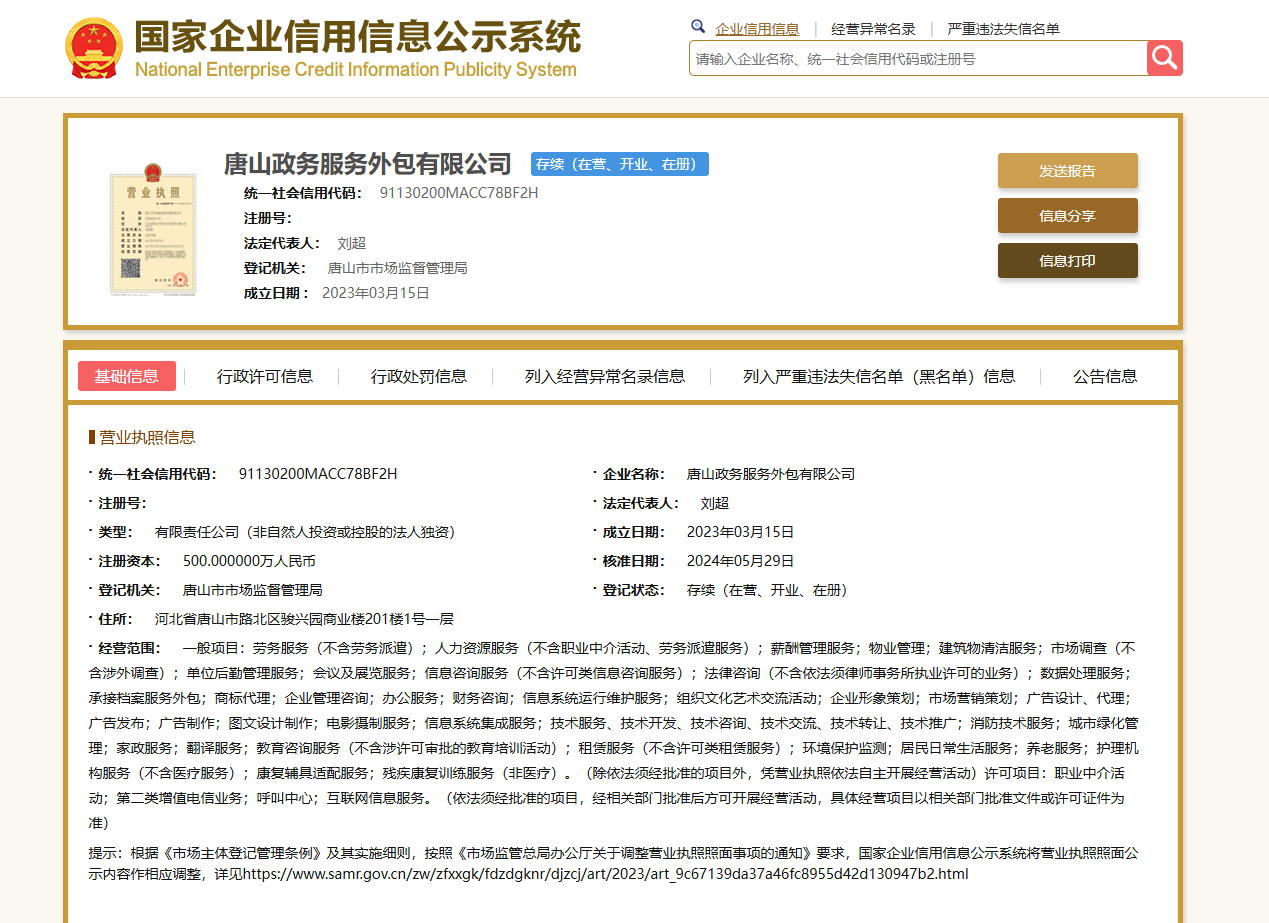The height and width of the screenshot is (923, 1269).
Task: Click the 信息分享 button
Action: 1067,216
